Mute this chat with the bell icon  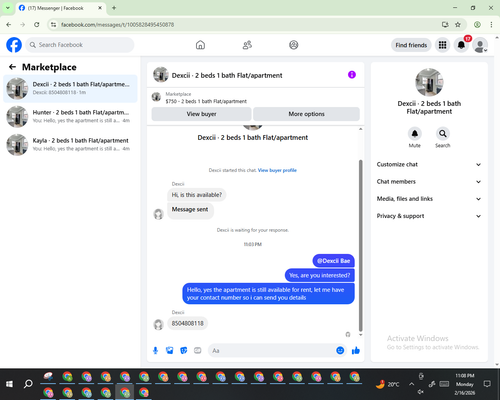[415, 134]
